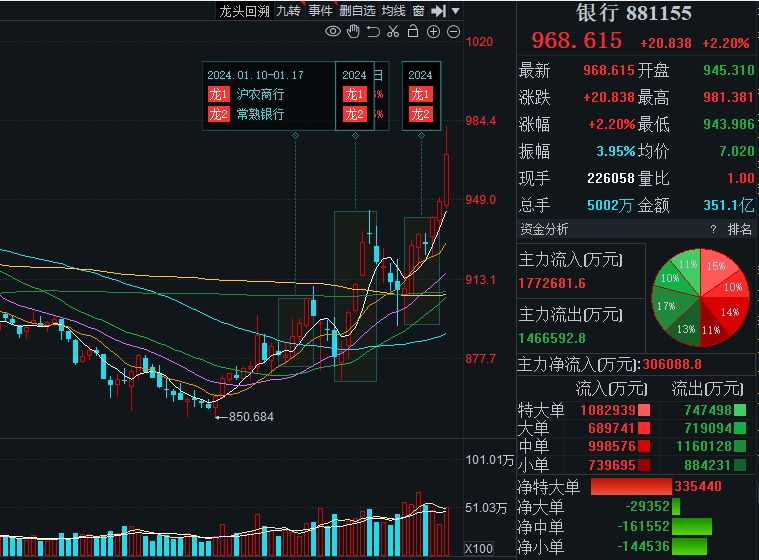
Task: Click the 流入(万元) column header
Action: point(611,389)
